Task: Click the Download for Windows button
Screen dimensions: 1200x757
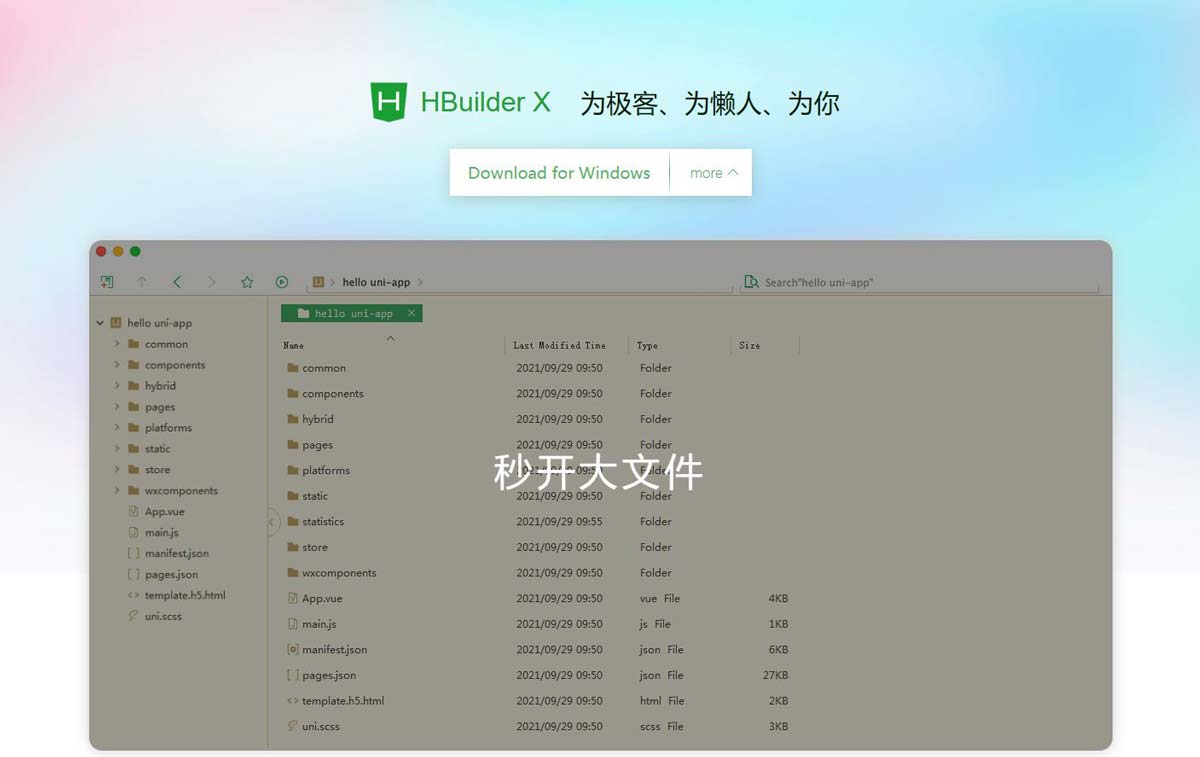Action: [559, 173]
